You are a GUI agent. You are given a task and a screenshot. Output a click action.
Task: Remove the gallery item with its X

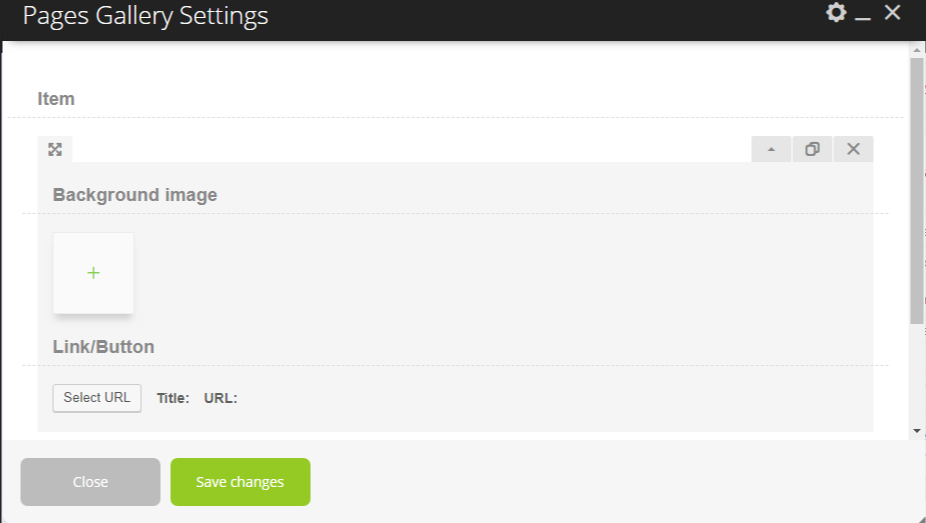(853, 149)
